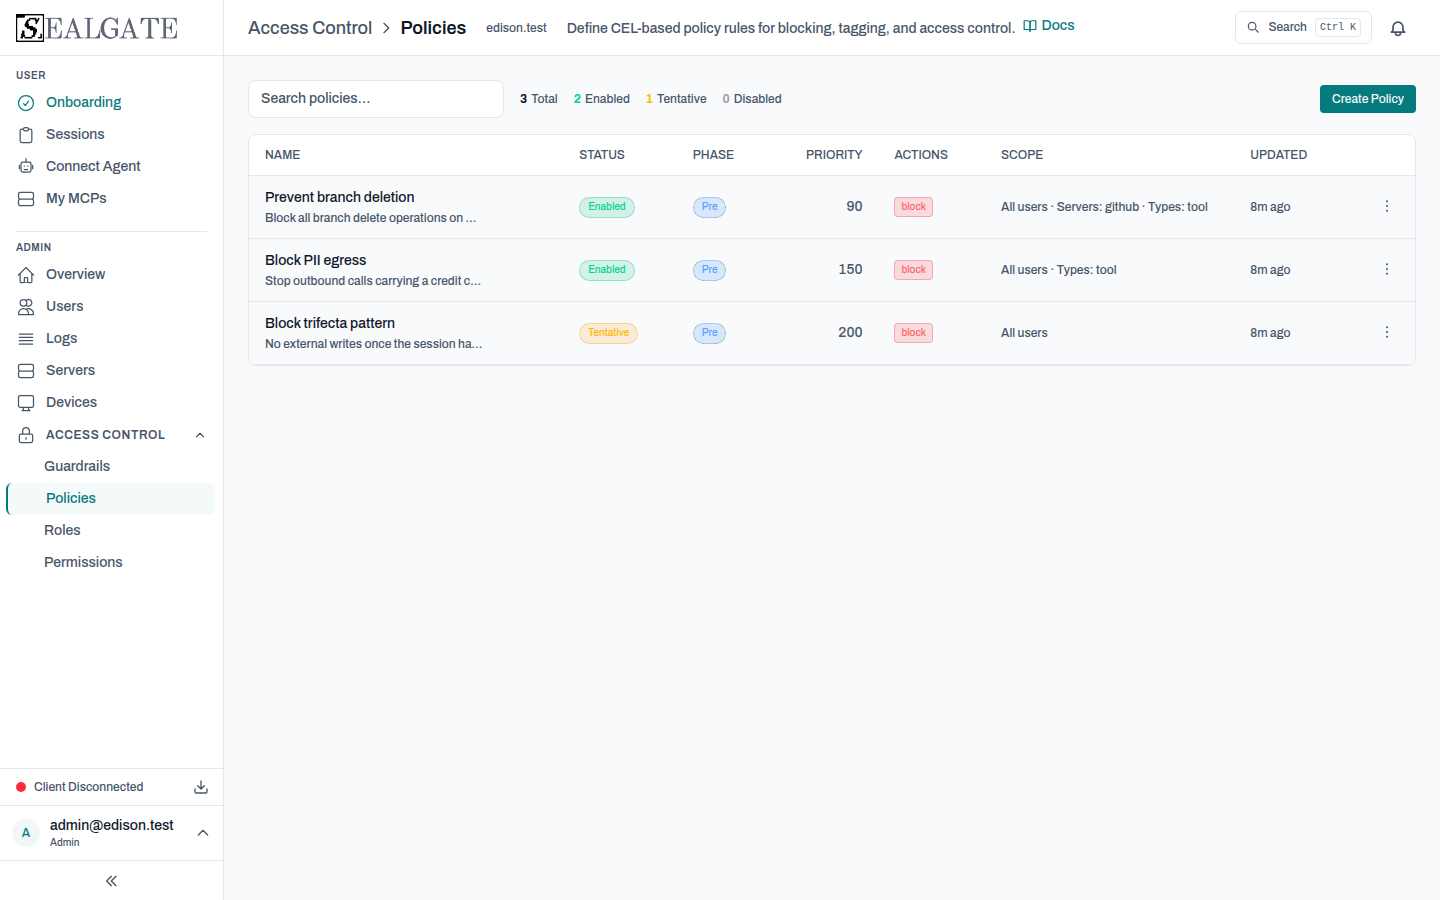Collapse the Access Control section chevron
The width and height of the screenshot is (1440, 900).
coord(200,435)
